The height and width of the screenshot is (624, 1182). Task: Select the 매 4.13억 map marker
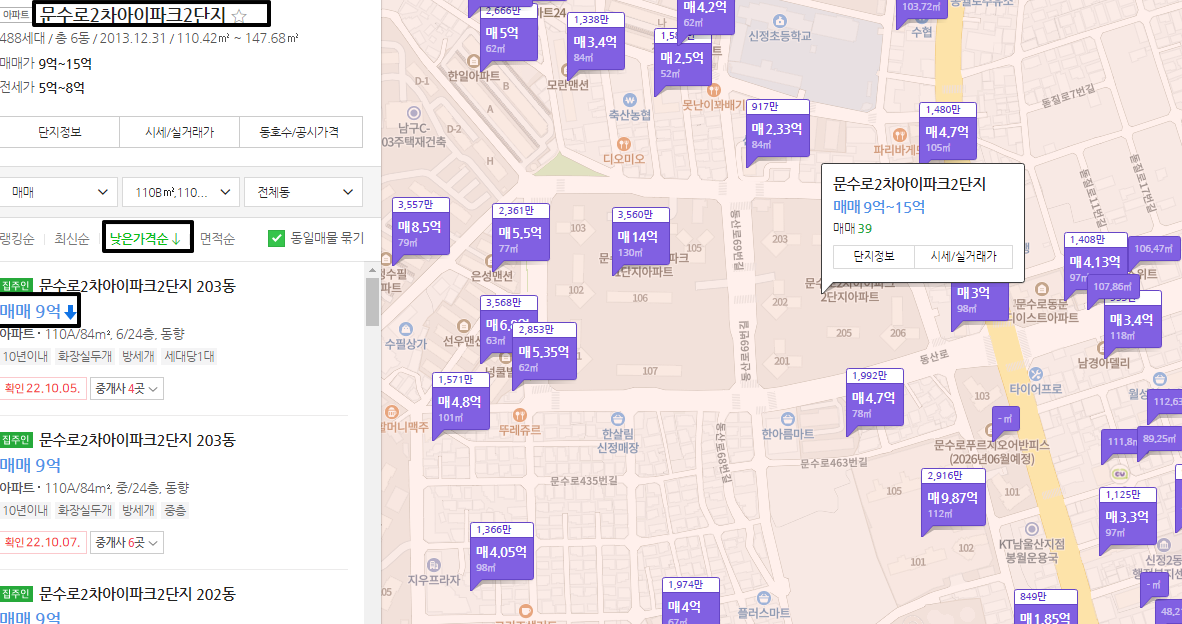(1095, 263)
